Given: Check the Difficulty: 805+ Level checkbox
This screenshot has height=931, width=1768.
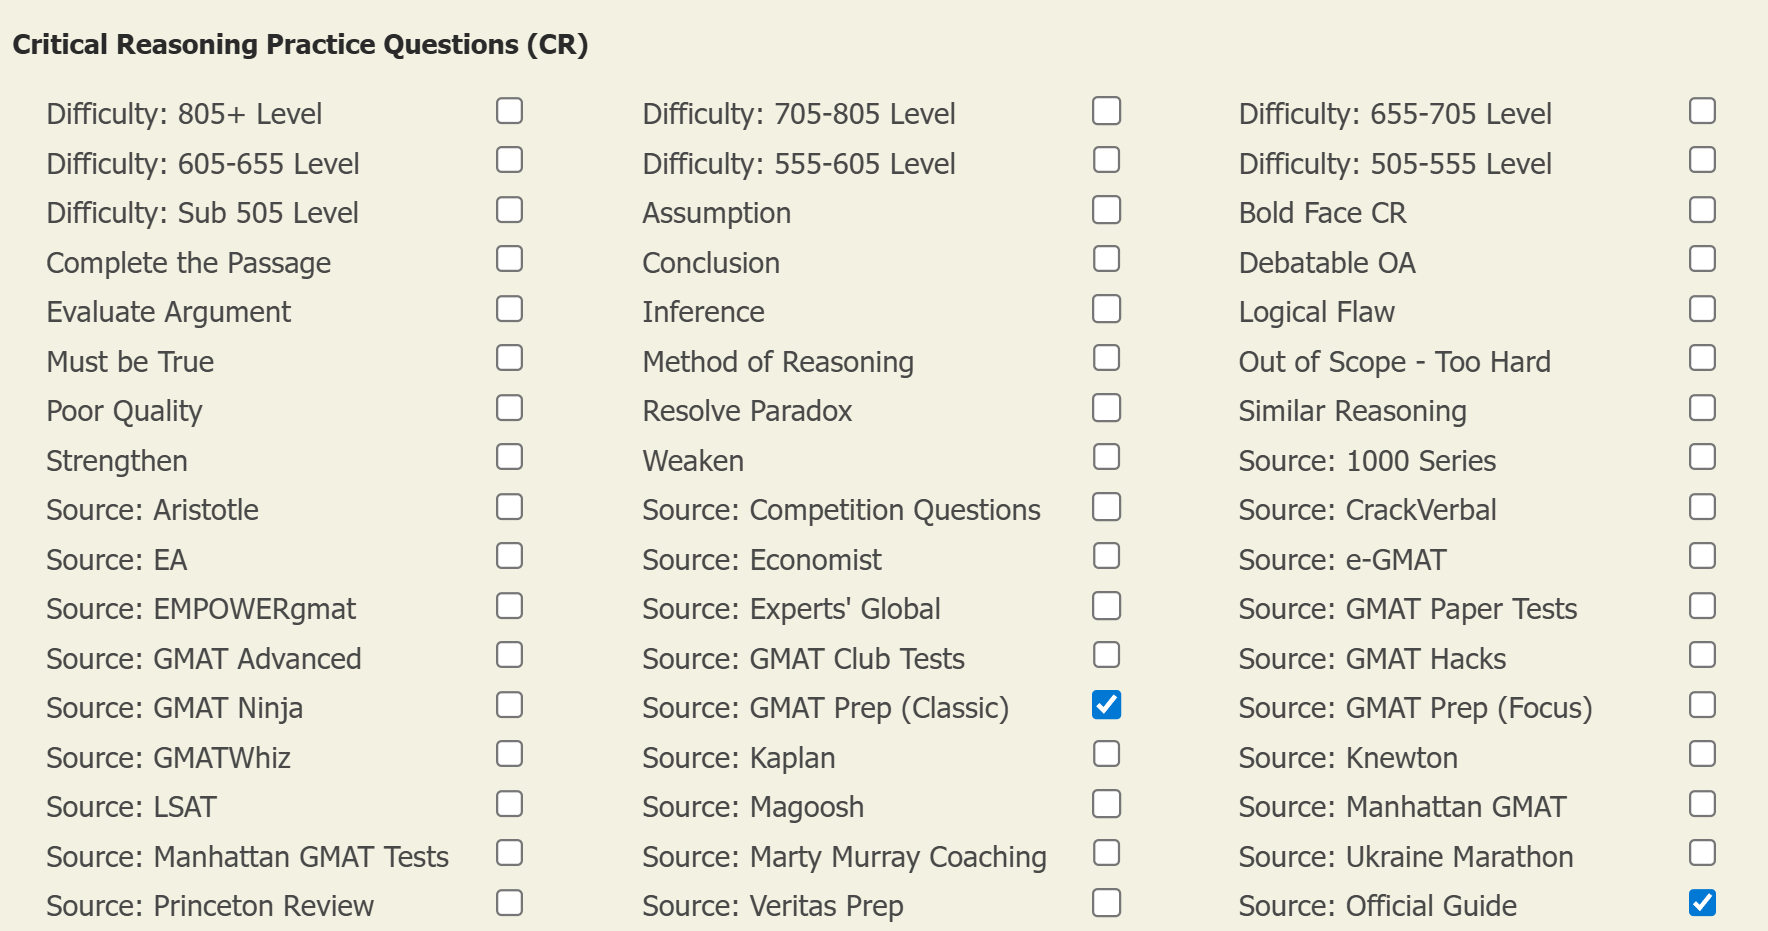Looking at the screenshot, I should pyautogui.click(x=509, y=111).
